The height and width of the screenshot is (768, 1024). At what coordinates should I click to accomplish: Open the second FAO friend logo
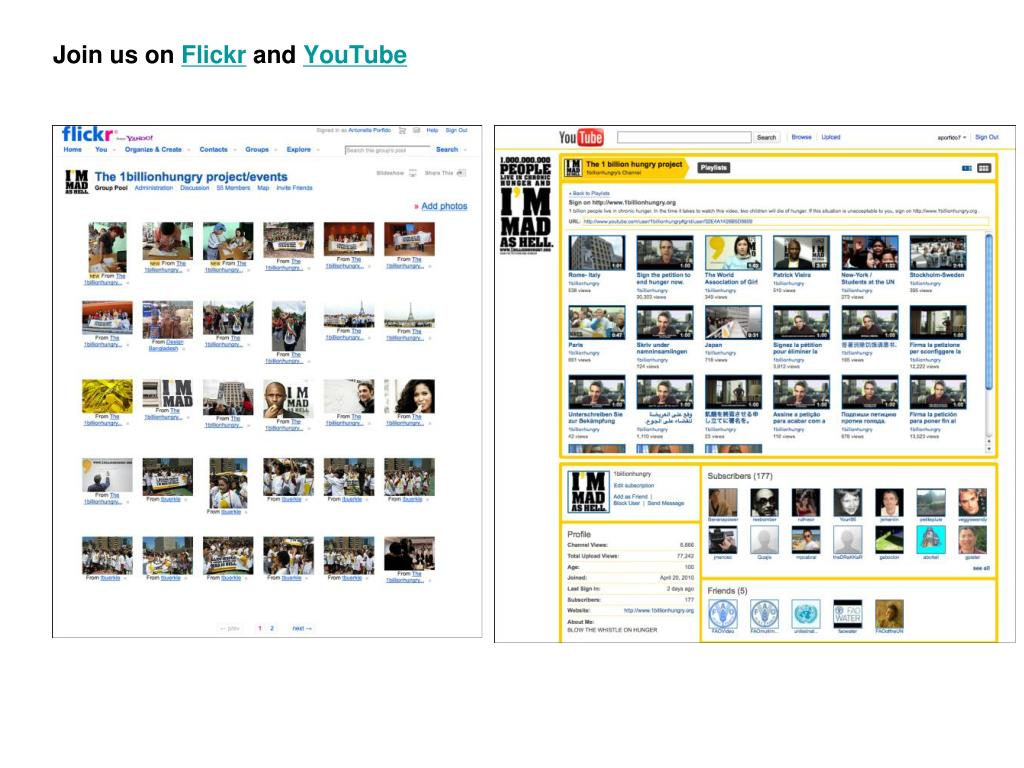764,614
